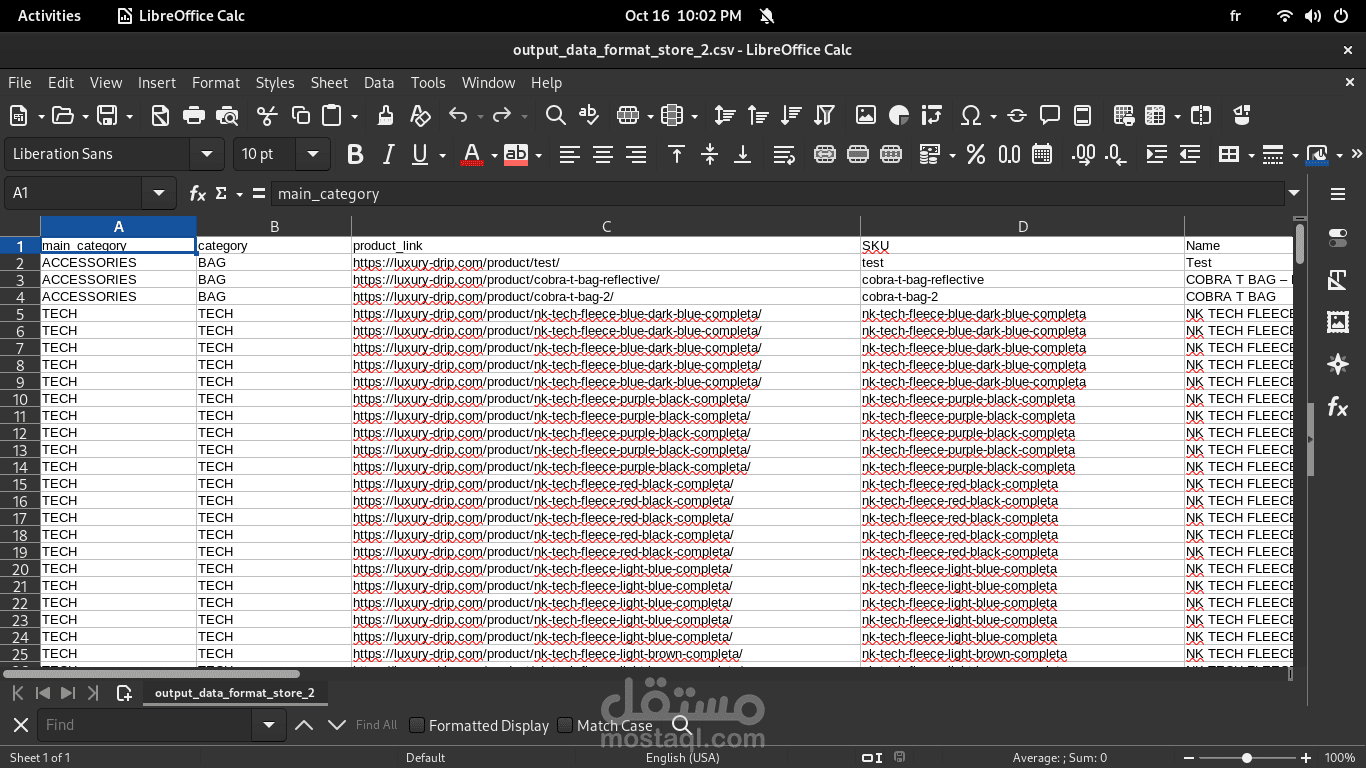Enable Formatted Display checkbox

[418, 725]
